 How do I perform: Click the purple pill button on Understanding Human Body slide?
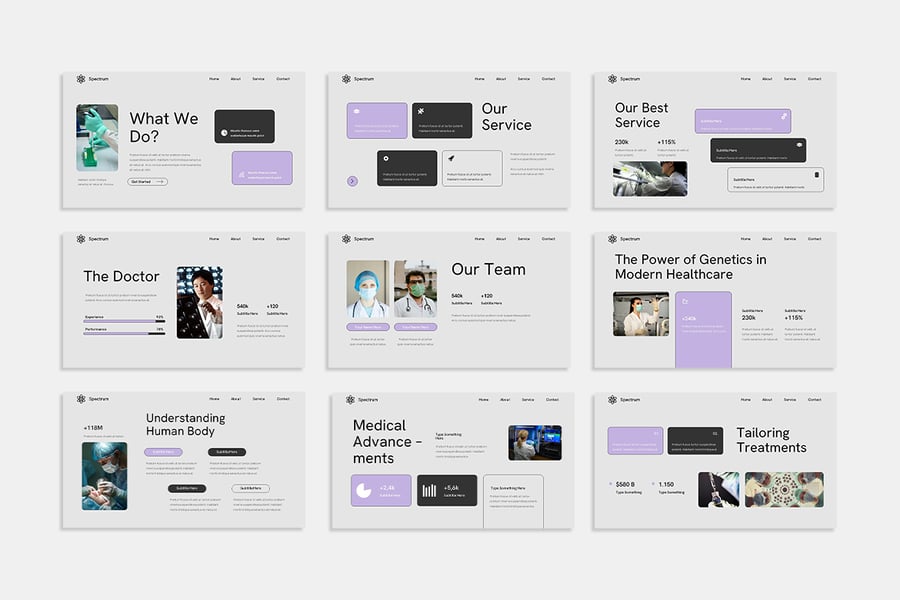(163, 452)
